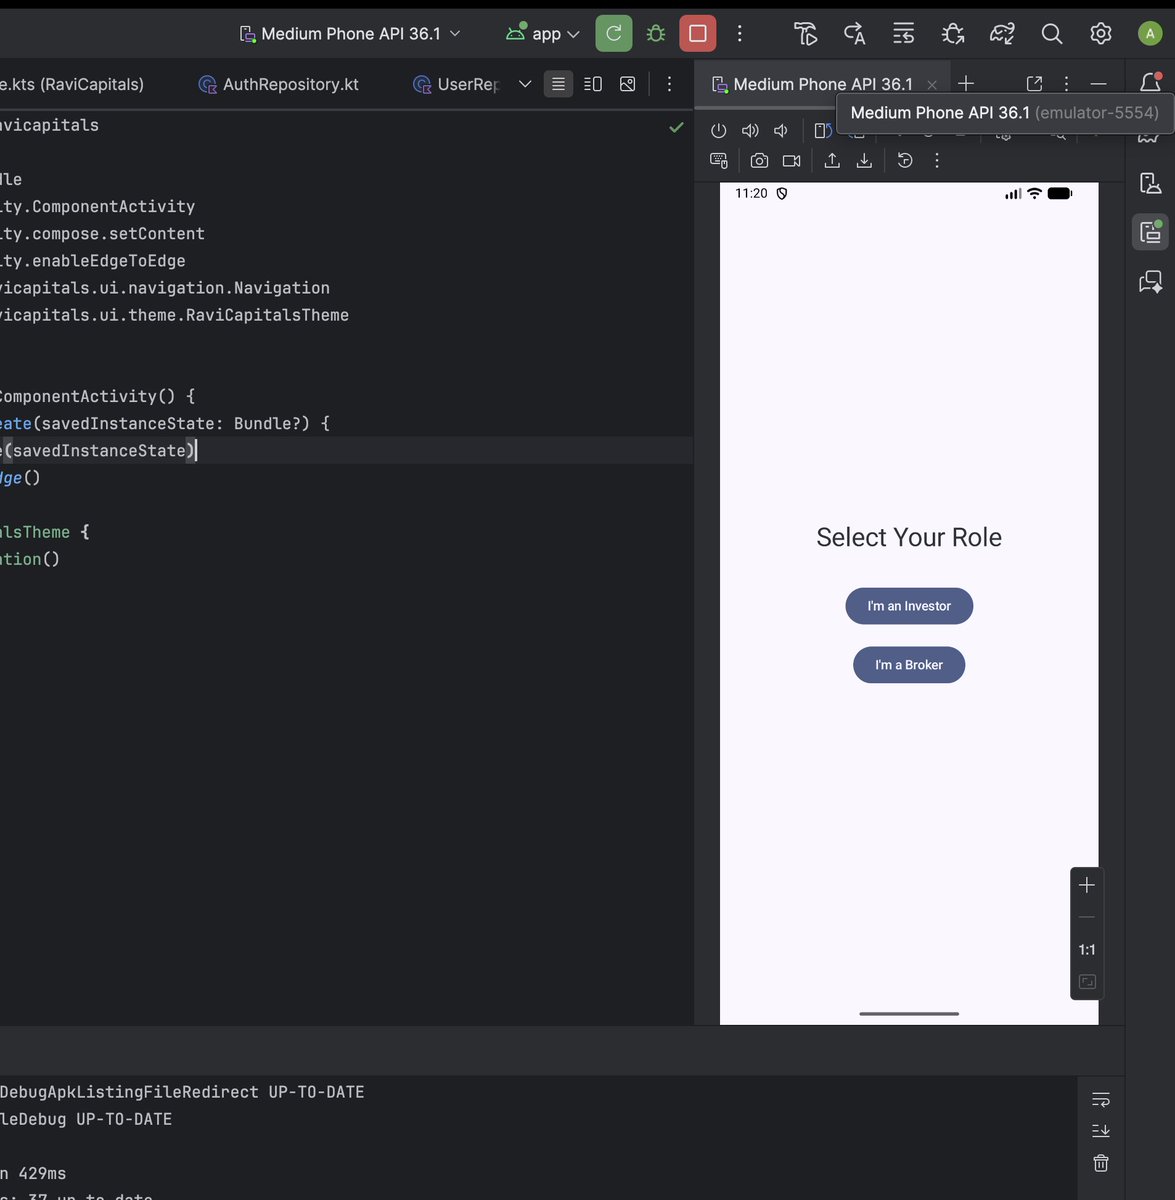
Task: Attach debugger to Android process
Action: click(x=953, y=33)
